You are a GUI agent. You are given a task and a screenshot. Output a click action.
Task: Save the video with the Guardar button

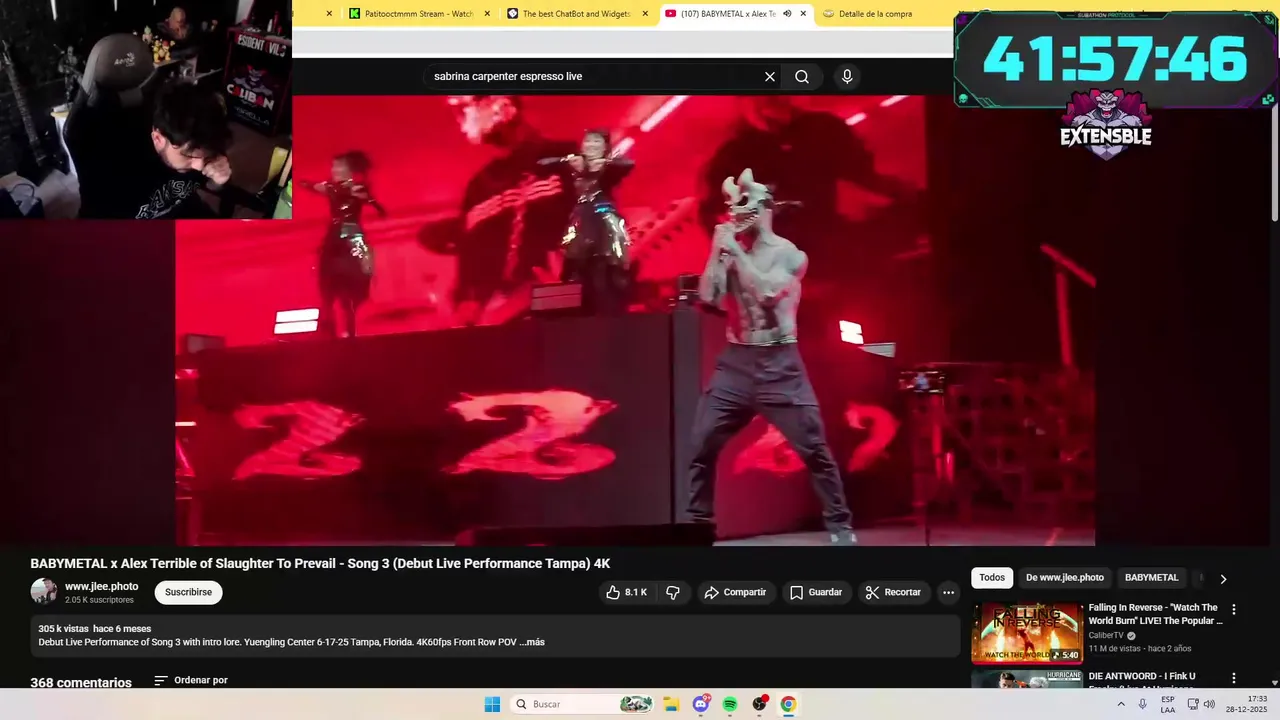[816, 593]
